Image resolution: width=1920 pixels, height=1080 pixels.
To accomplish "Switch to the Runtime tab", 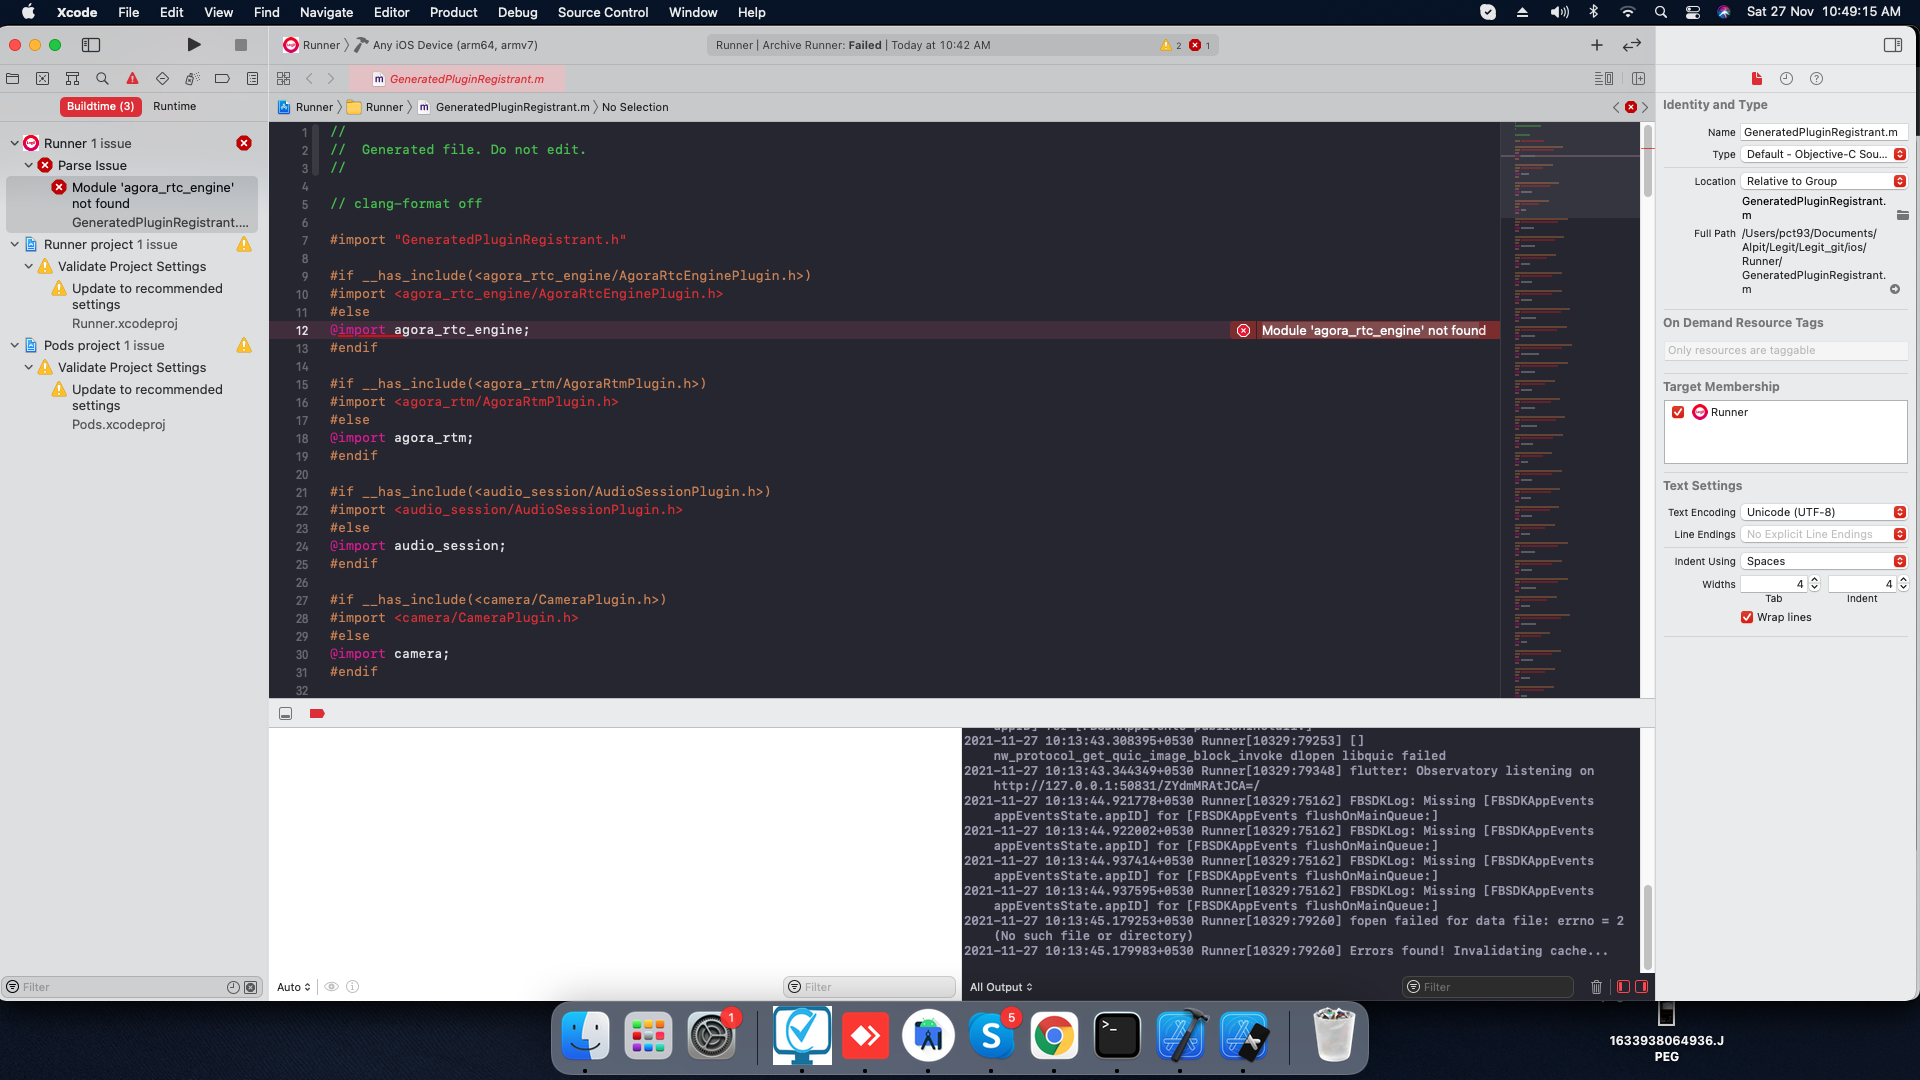I will [x=176, y=106].
